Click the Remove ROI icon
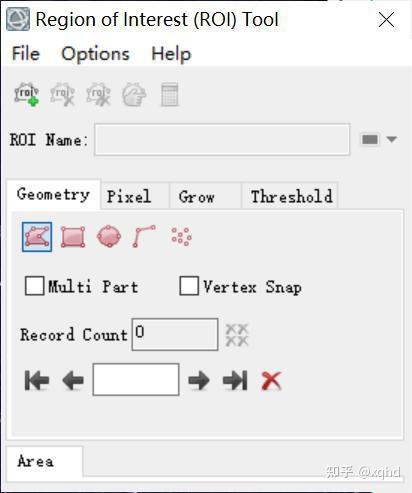The image size is (412, 493). click(x=62, y=95)
